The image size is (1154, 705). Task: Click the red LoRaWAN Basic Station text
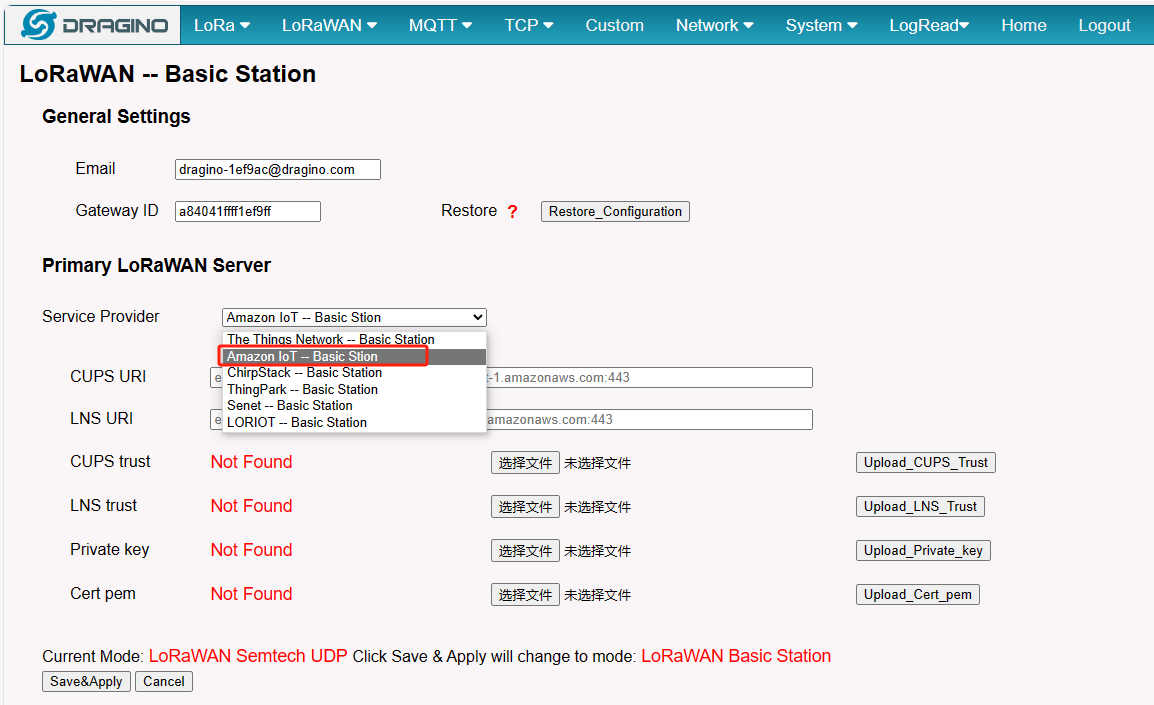[x=736, y=656]
